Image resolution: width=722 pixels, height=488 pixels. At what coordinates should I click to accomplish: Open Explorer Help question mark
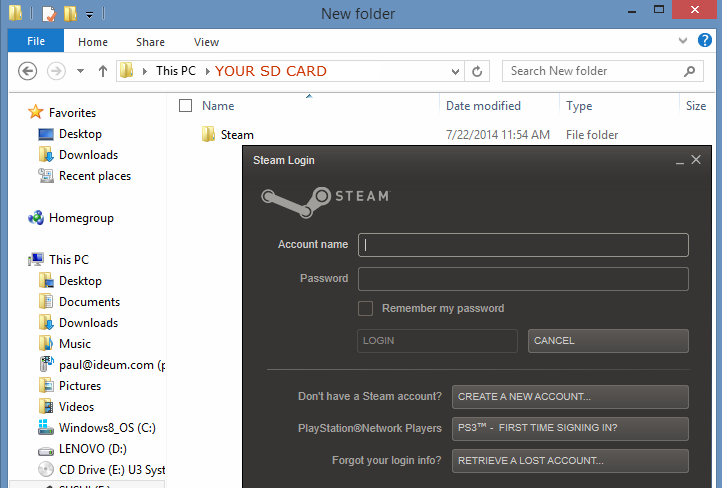[x=705, y=41]
